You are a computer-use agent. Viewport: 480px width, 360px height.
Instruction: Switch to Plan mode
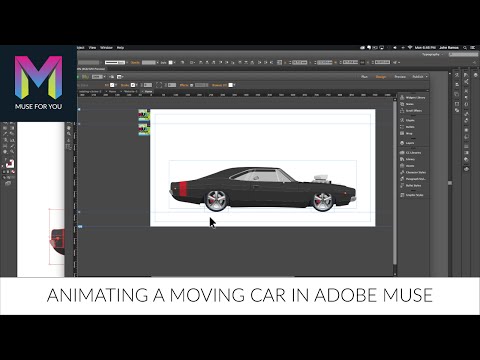[x=364, y=77]
